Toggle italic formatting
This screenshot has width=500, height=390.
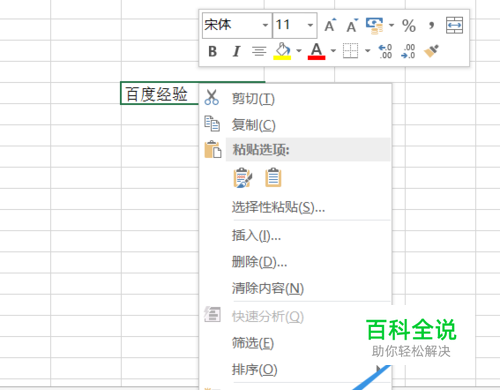point(236,51)
